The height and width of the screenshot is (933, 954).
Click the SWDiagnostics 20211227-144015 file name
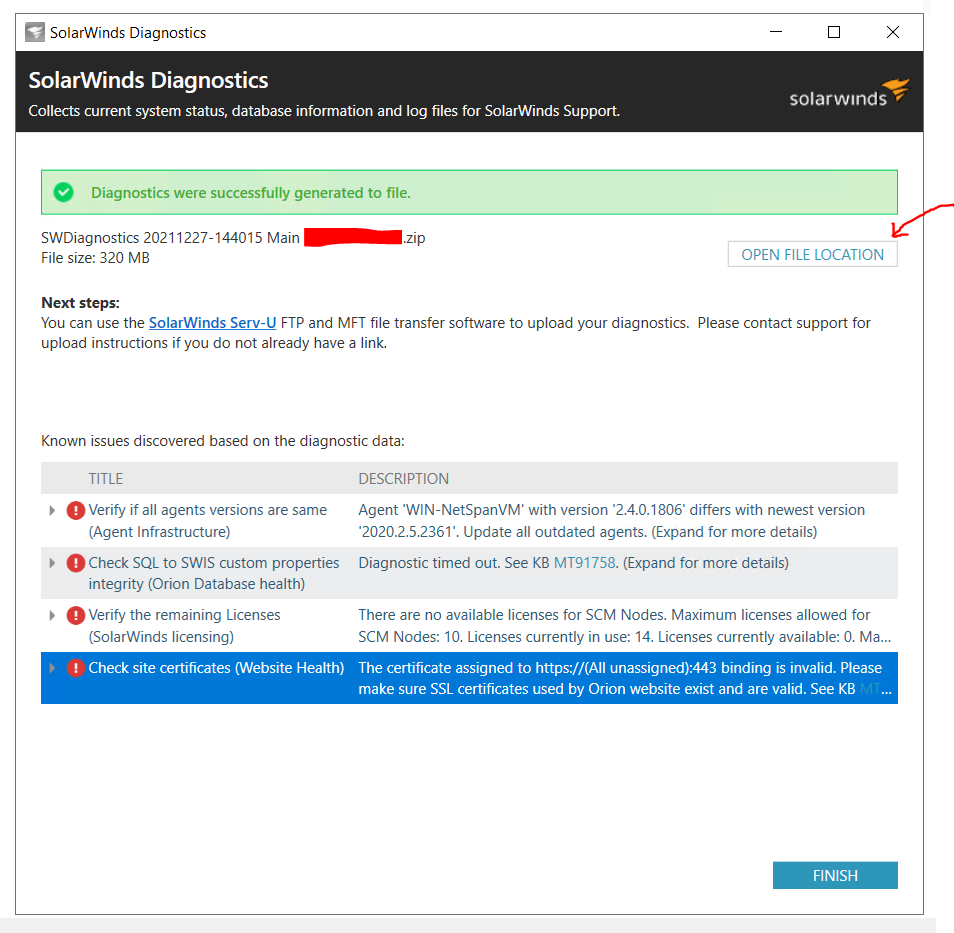(233, 238)
